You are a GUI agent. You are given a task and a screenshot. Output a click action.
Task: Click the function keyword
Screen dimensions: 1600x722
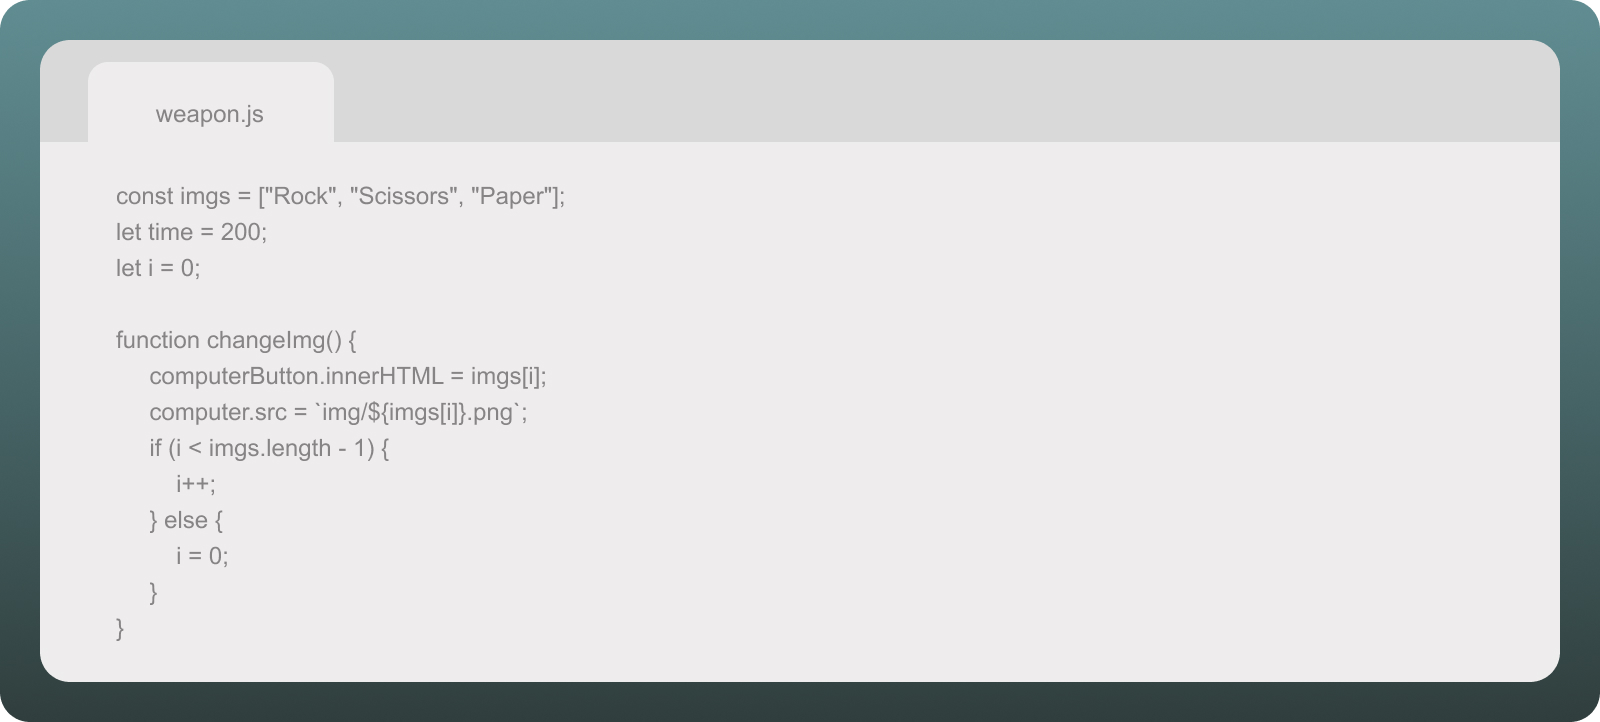point(157,340)
